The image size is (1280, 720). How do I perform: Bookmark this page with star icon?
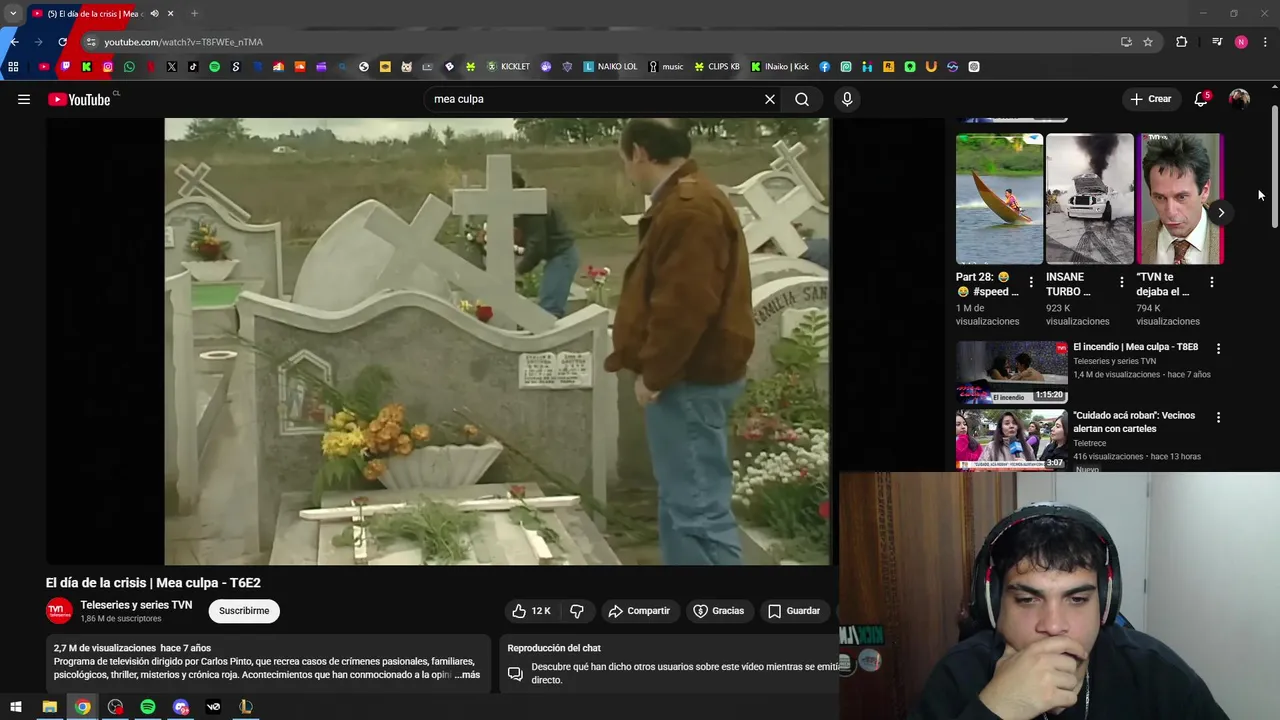[1148, 42]
